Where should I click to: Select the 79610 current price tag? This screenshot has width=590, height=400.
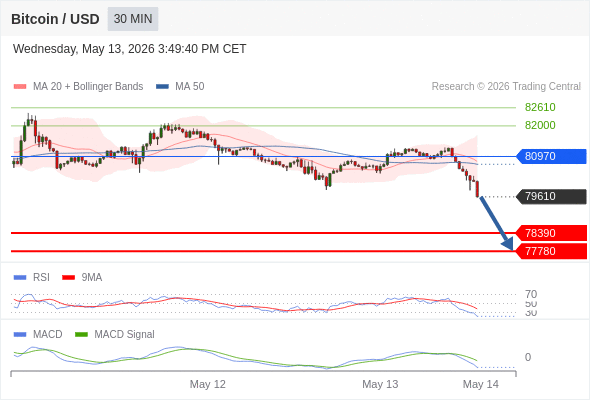click(551, 196)
